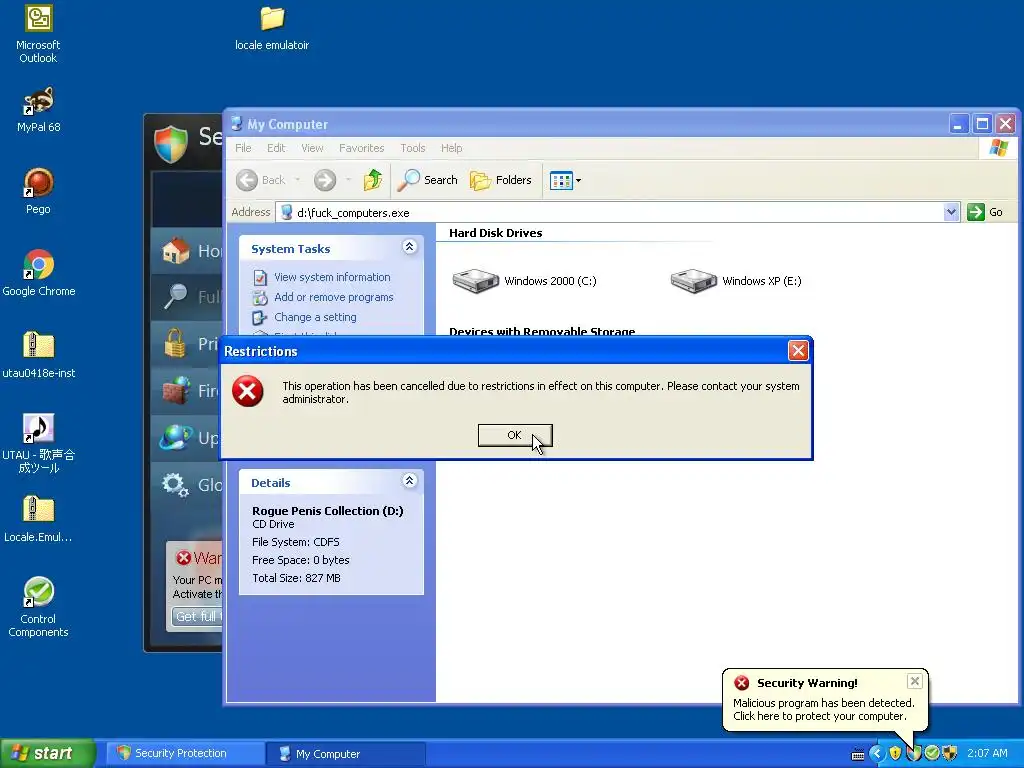Select the Windows 2000 (C:) drive
Image resolution: width=1024 pixels, height=768 pixels.
(x=524, y=281)
